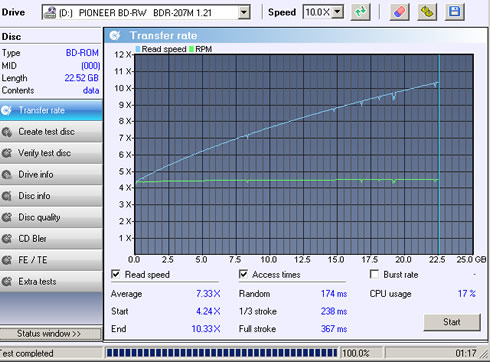Screen dimensions: 490x362
Task: Click the icon beside CD Bler
Action: [7, 239]
